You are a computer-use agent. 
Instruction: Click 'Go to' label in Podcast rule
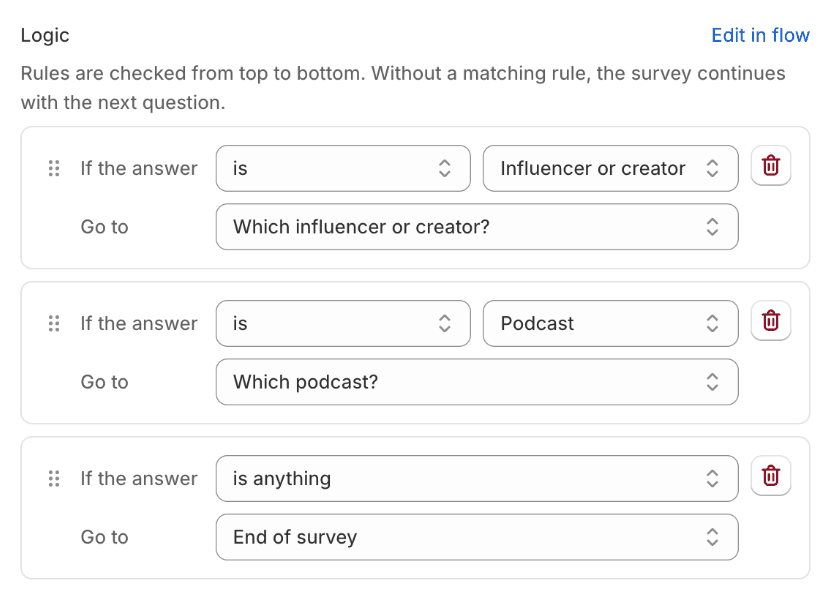click(x=105, y=382)
